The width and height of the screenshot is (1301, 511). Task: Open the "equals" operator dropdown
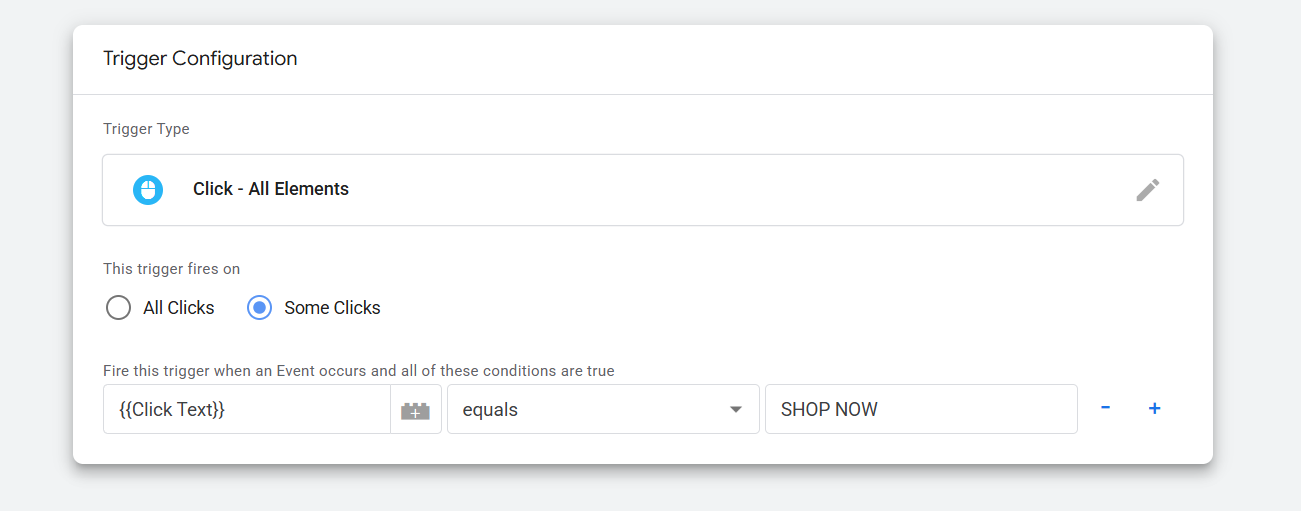click(x=590, y=409)
